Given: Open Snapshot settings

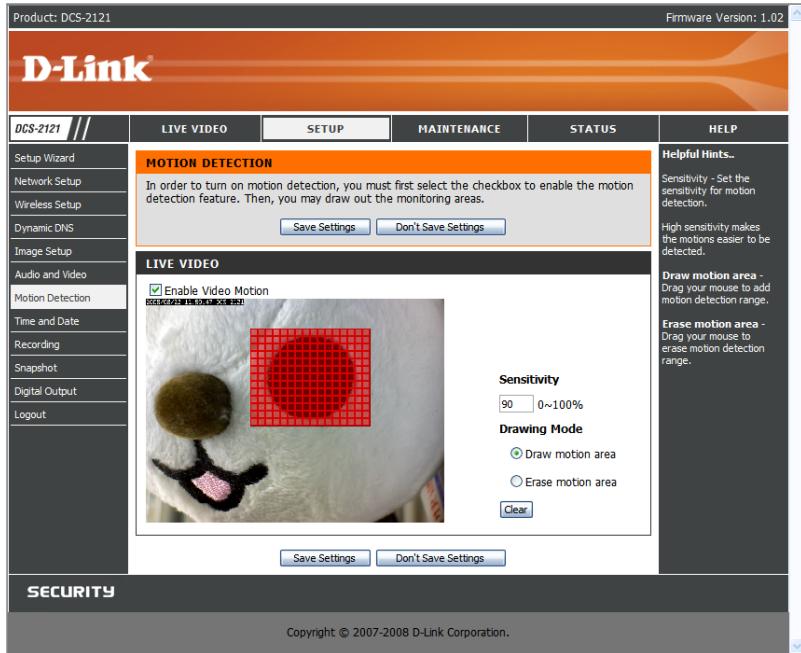Looking at the screenshot, I should click(68, 367).
